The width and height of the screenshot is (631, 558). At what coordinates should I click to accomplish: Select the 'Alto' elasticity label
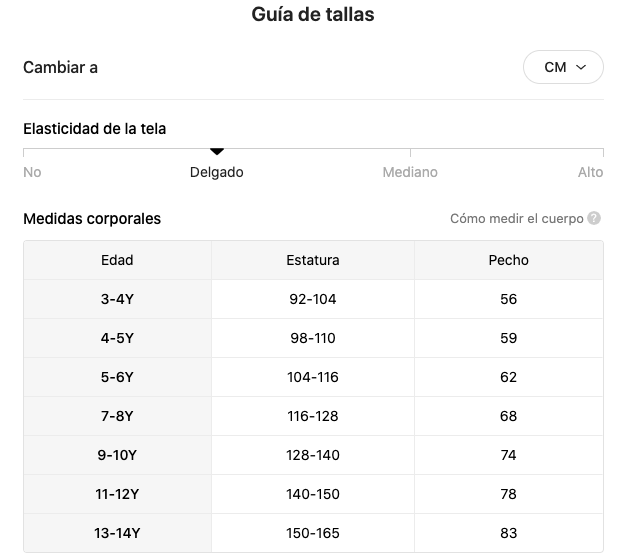tap(590, 172)
